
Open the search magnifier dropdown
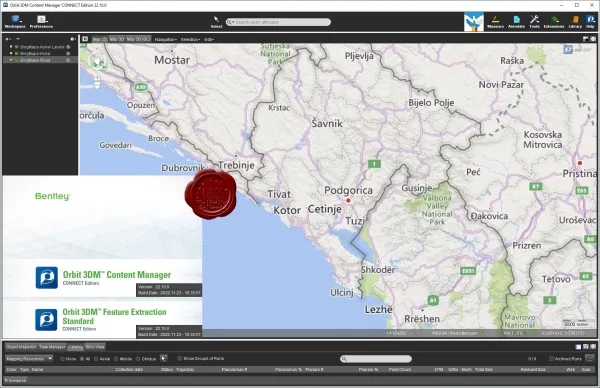click(x=230, y=22)
